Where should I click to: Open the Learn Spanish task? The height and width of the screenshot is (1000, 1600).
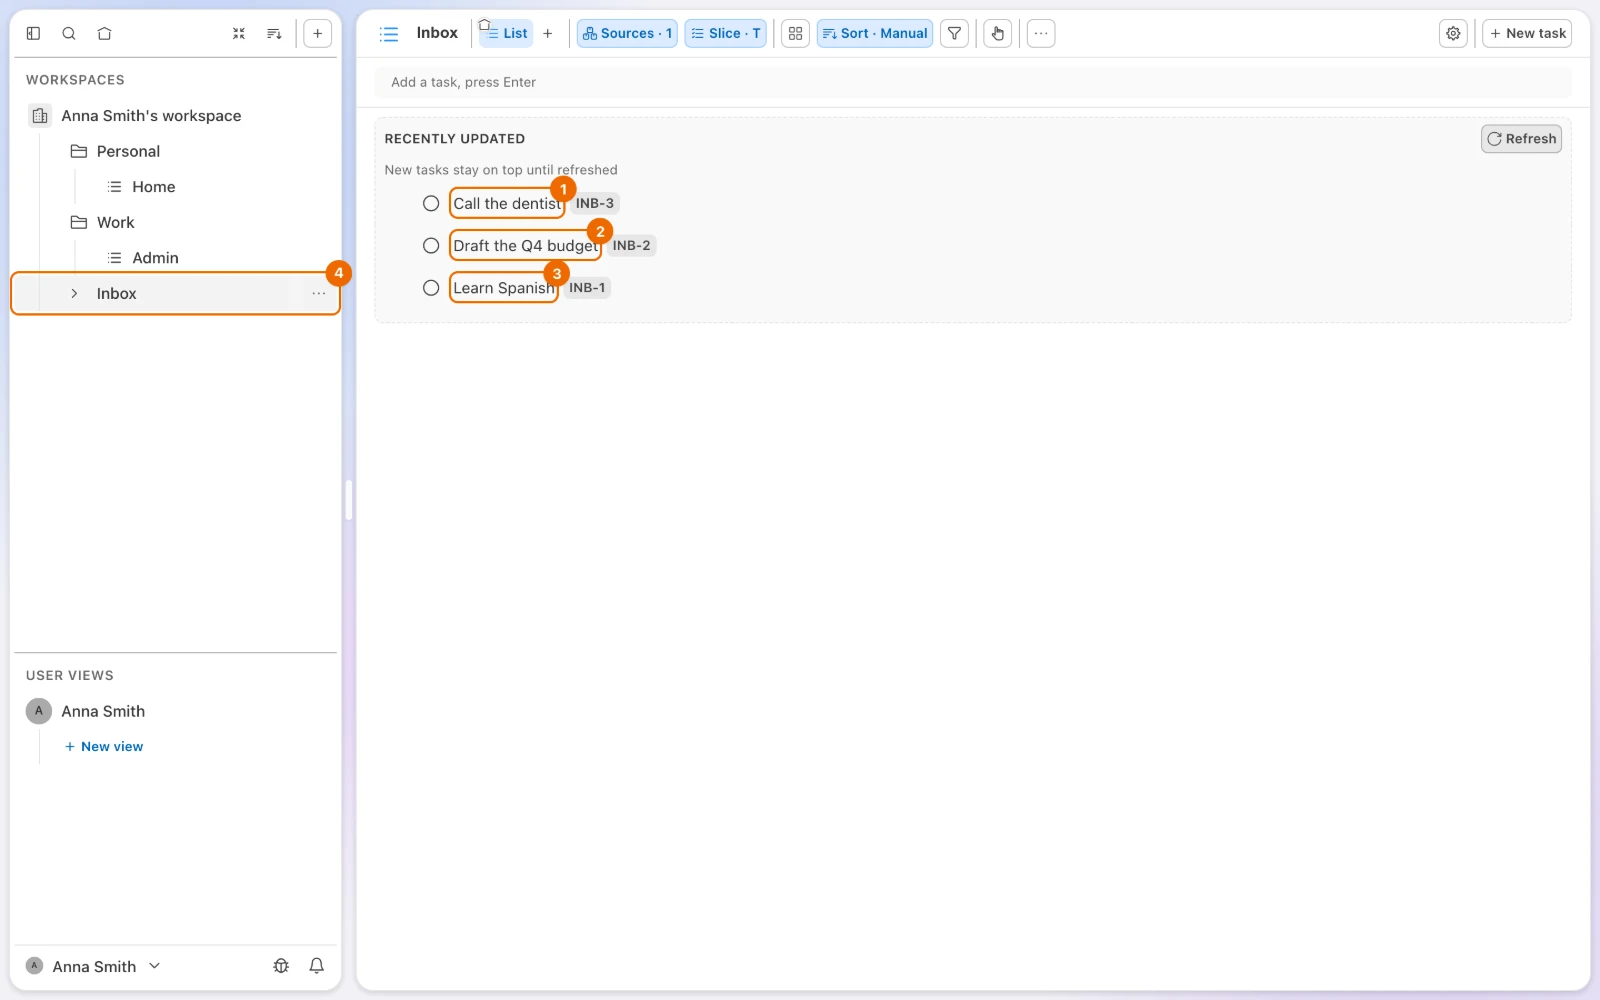pyautogui.click(x=503, y=288)
